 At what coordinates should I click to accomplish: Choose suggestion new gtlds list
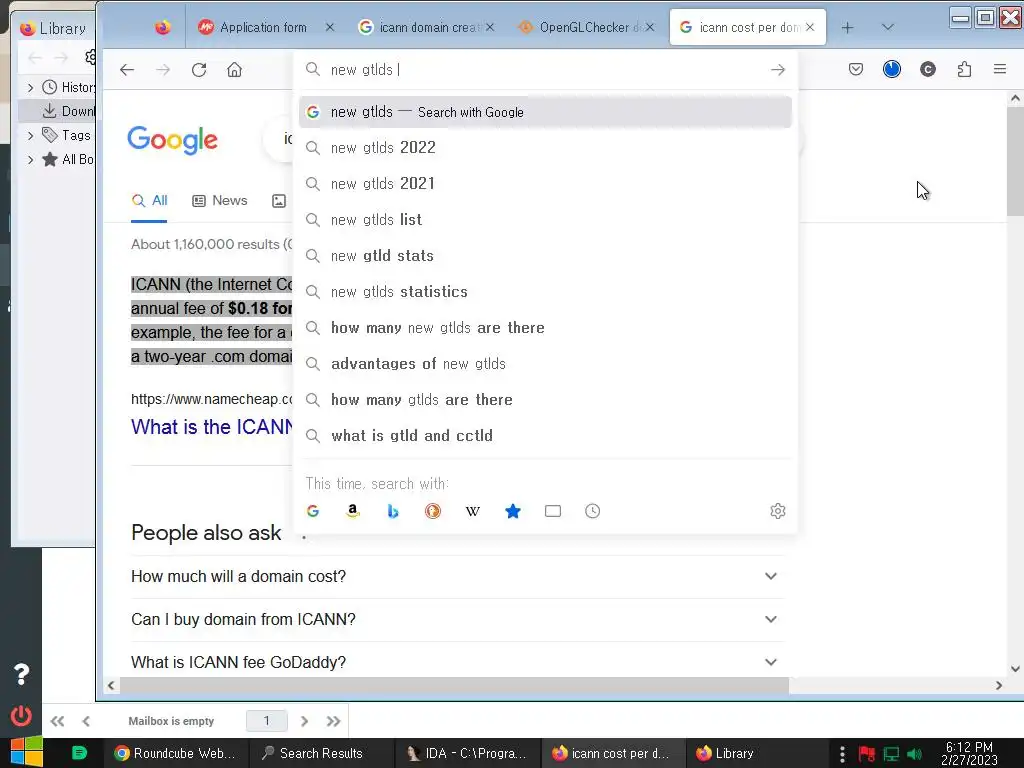(545, 219)
